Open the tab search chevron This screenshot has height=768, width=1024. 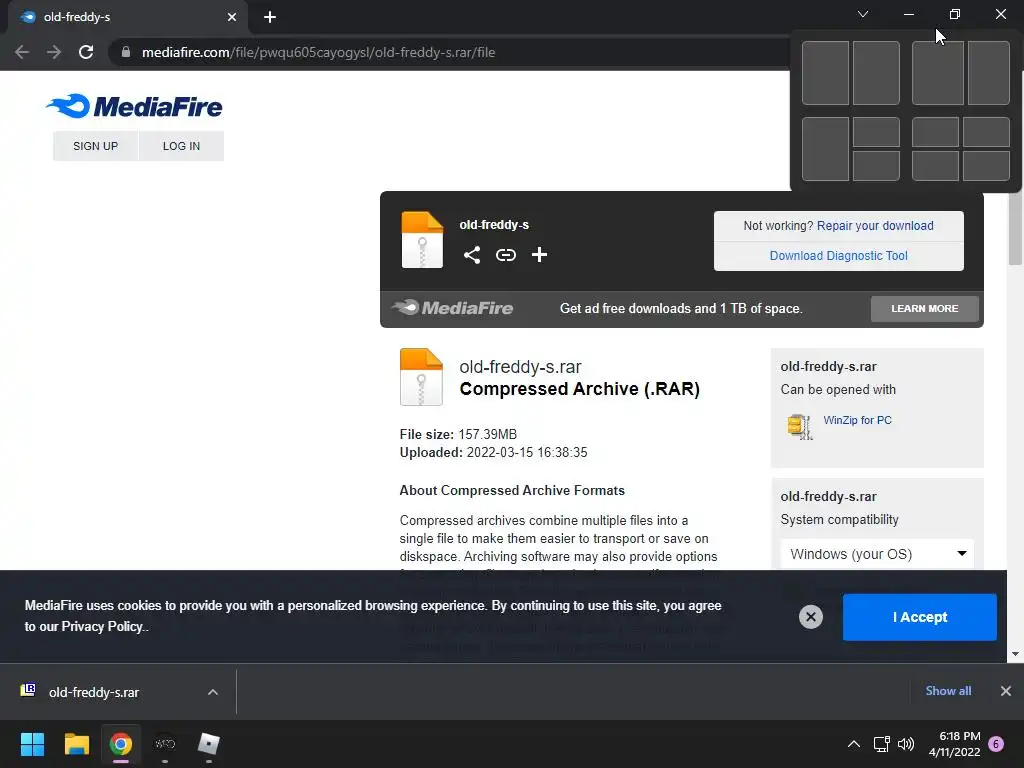point(863,14)
